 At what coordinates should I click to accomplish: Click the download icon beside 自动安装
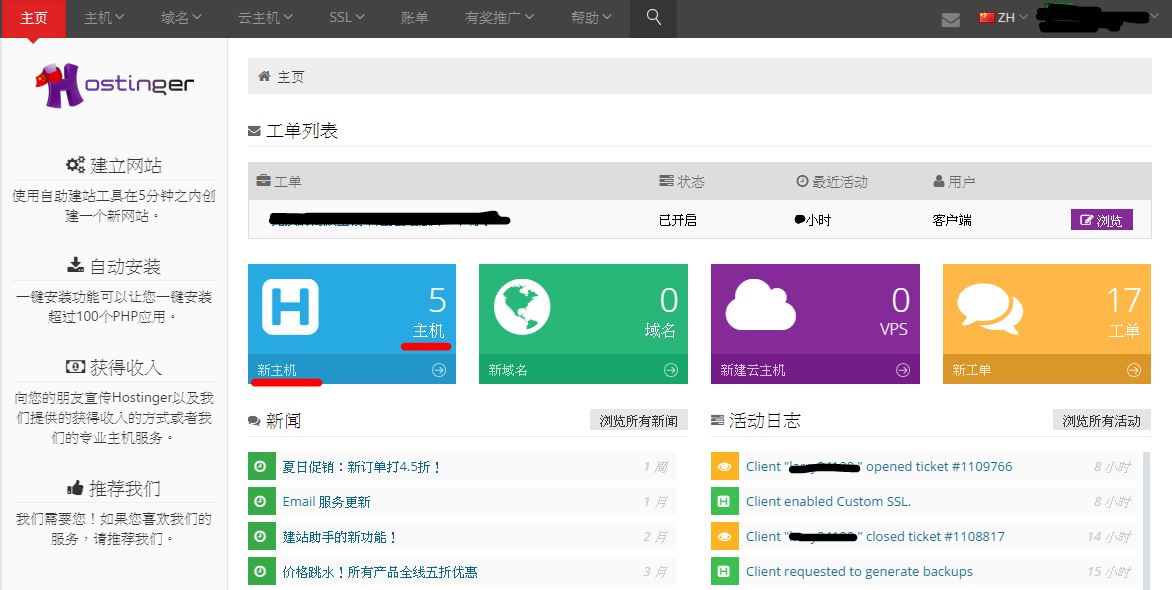(x=75, y=265)
